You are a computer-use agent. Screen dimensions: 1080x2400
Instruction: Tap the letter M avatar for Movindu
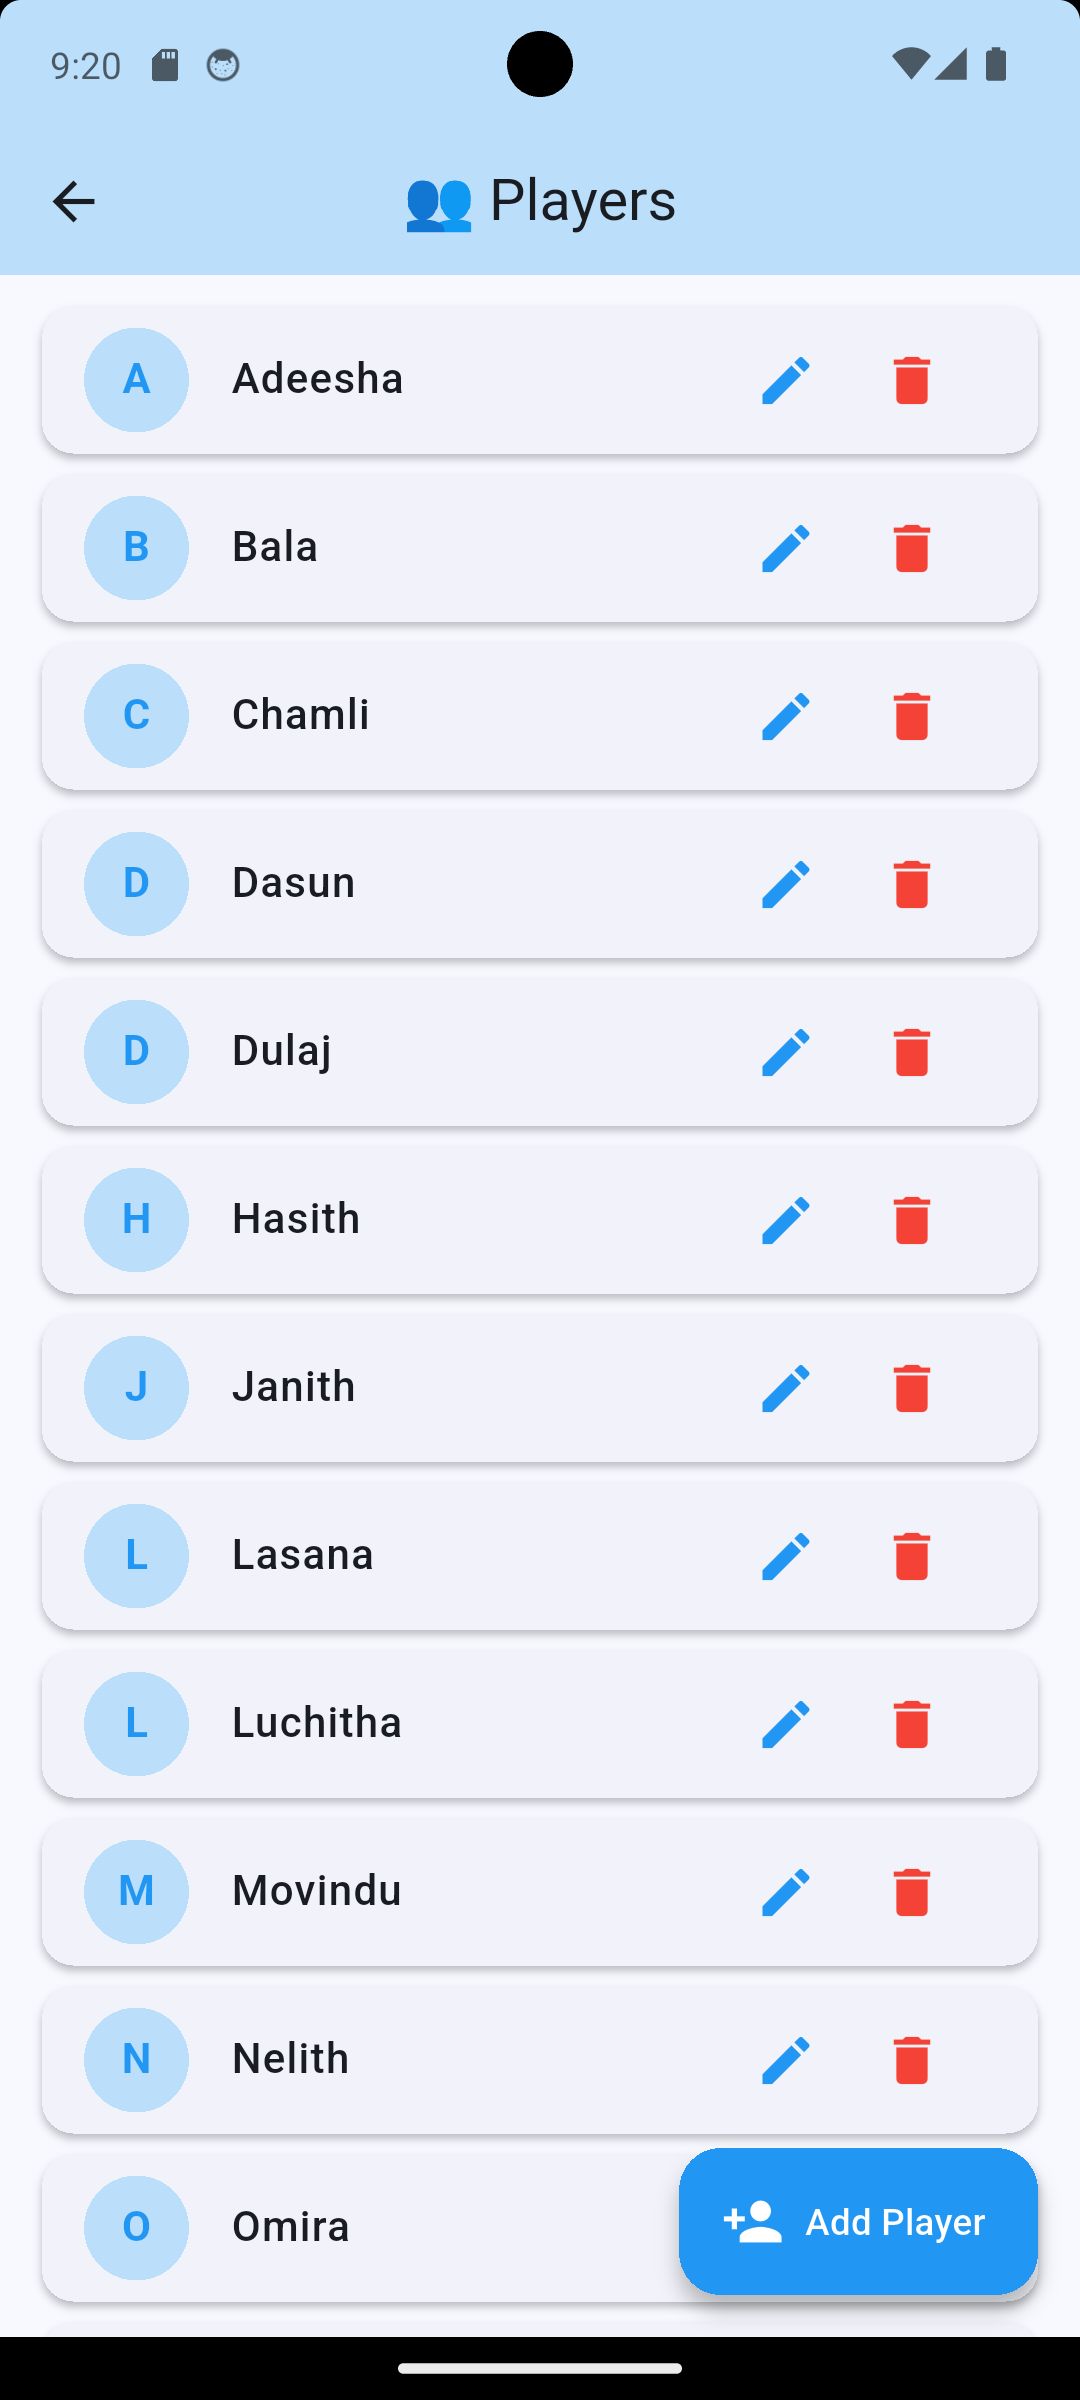click(136, 1892)
